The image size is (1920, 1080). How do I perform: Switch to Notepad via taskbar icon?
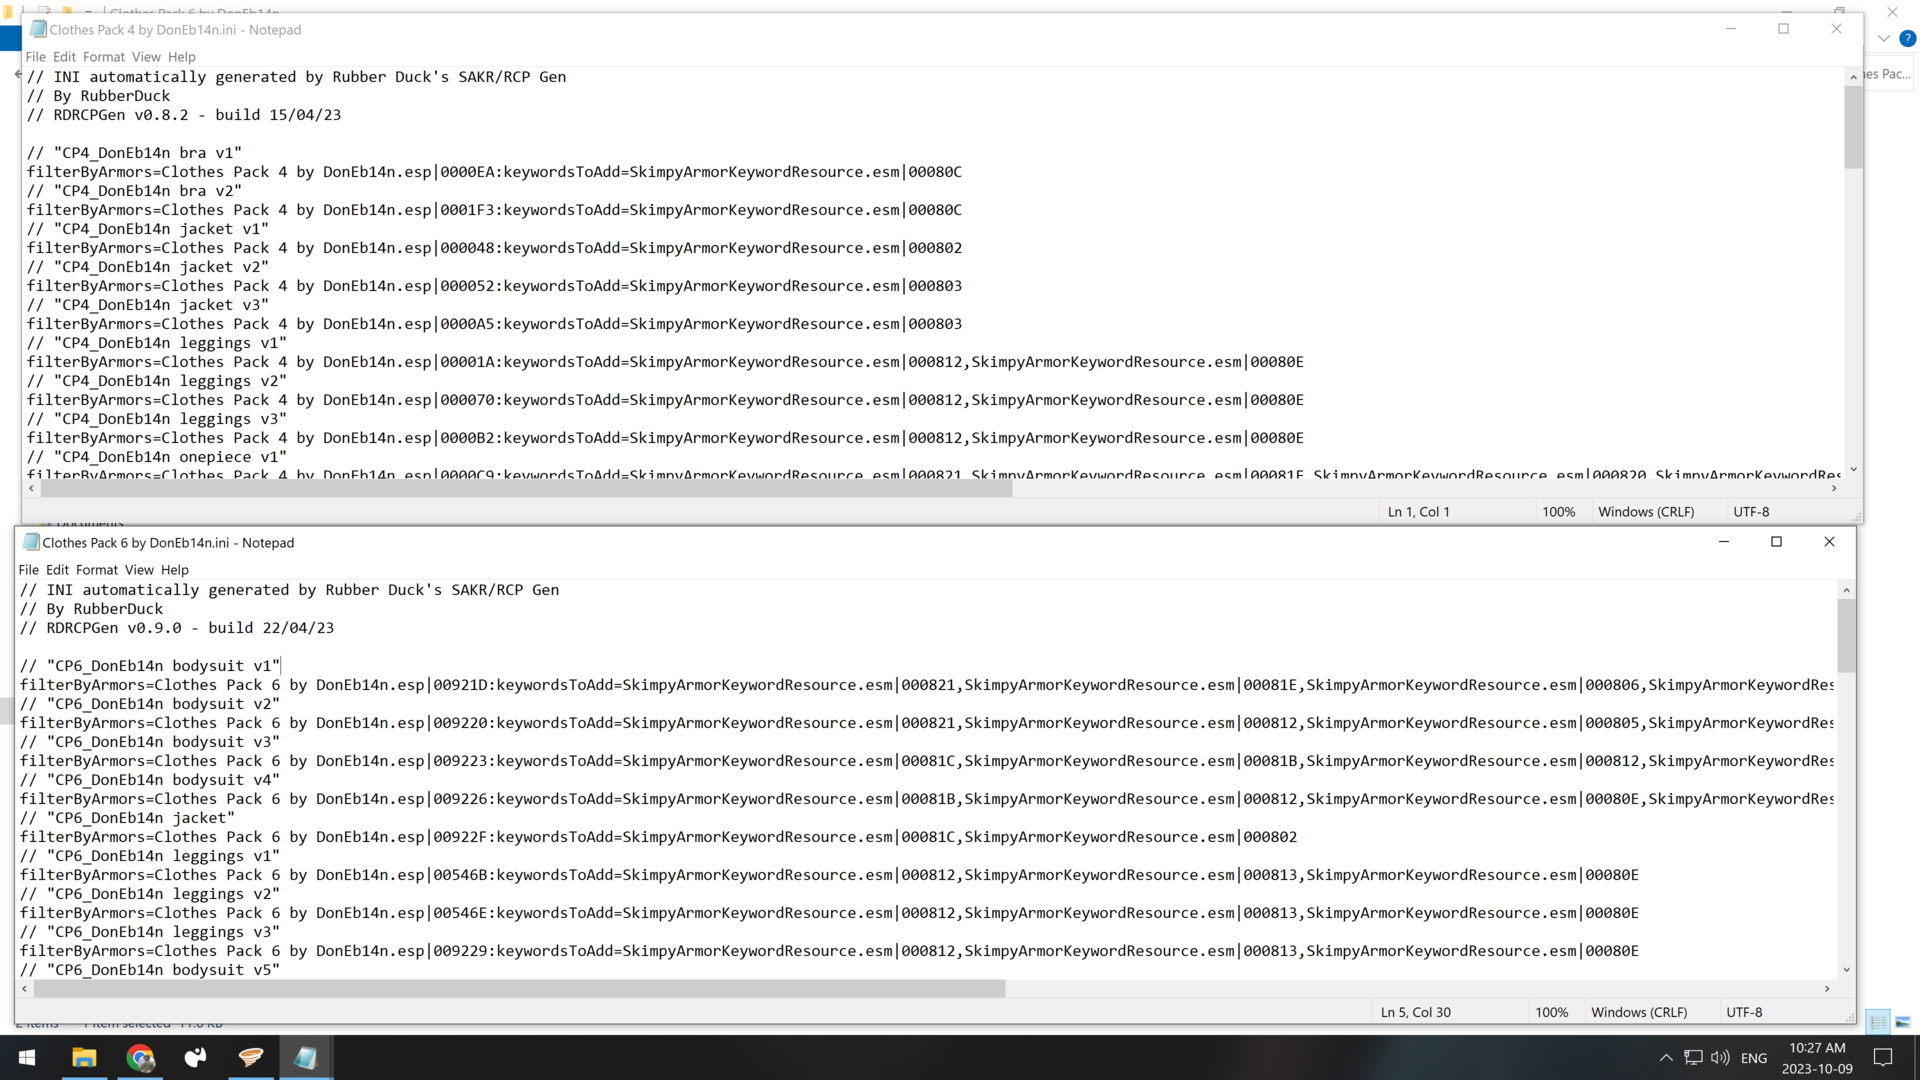(306, 1057)
